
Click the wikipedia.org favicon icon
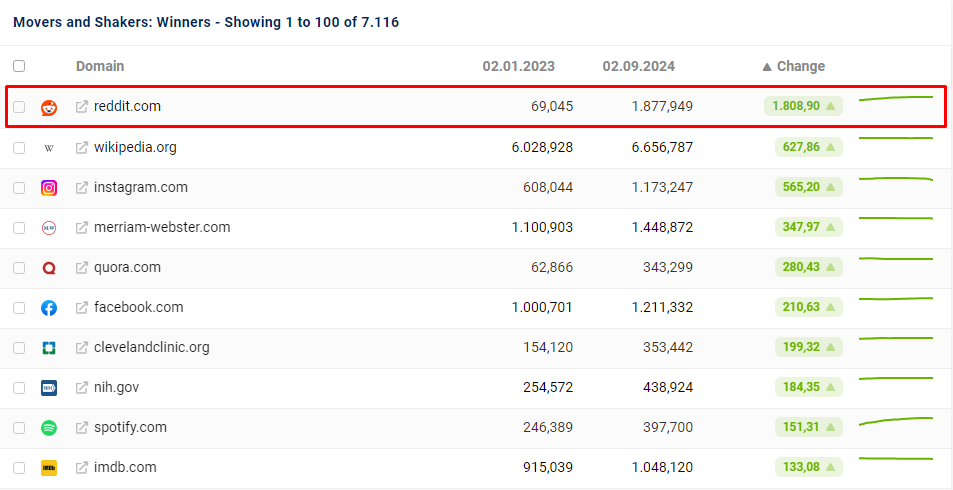coord(49,148)
